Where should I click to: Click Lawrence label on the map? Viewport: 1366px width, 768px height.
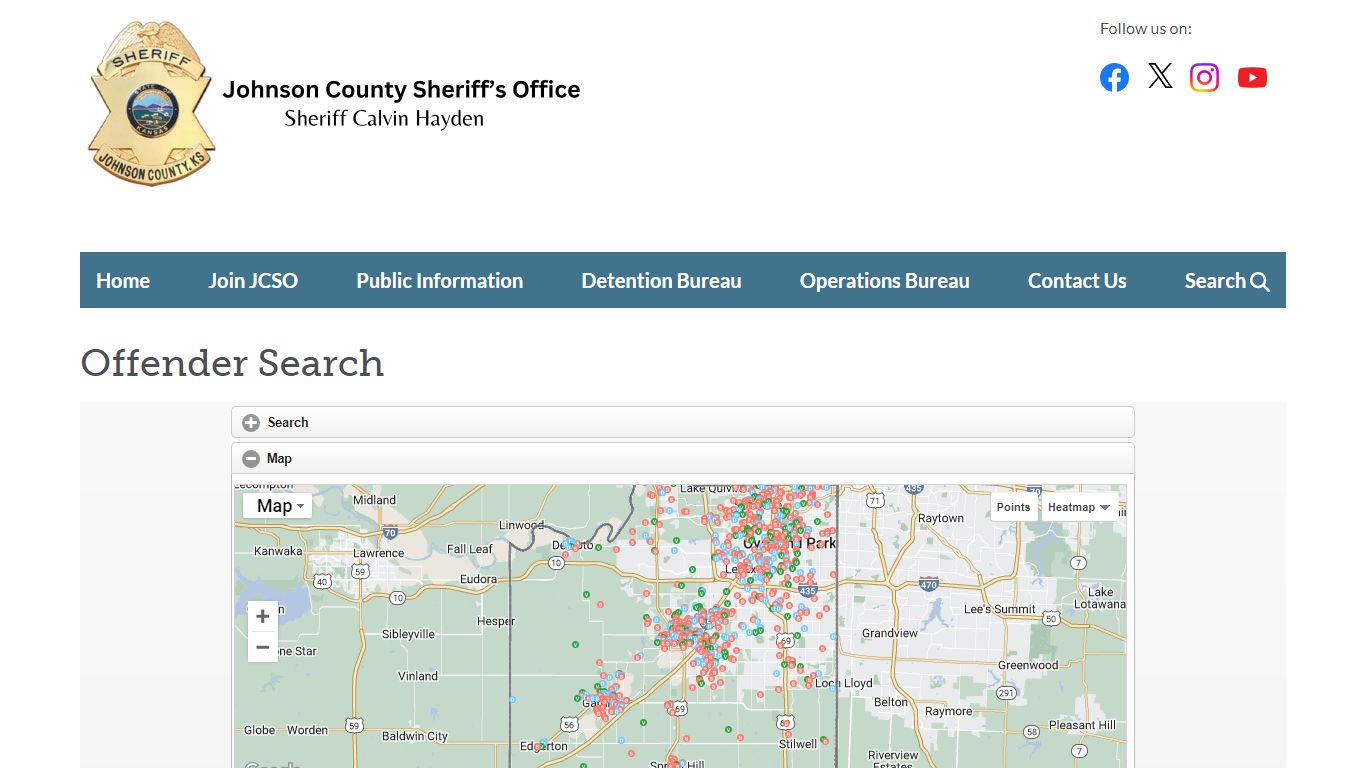(378, 553)
